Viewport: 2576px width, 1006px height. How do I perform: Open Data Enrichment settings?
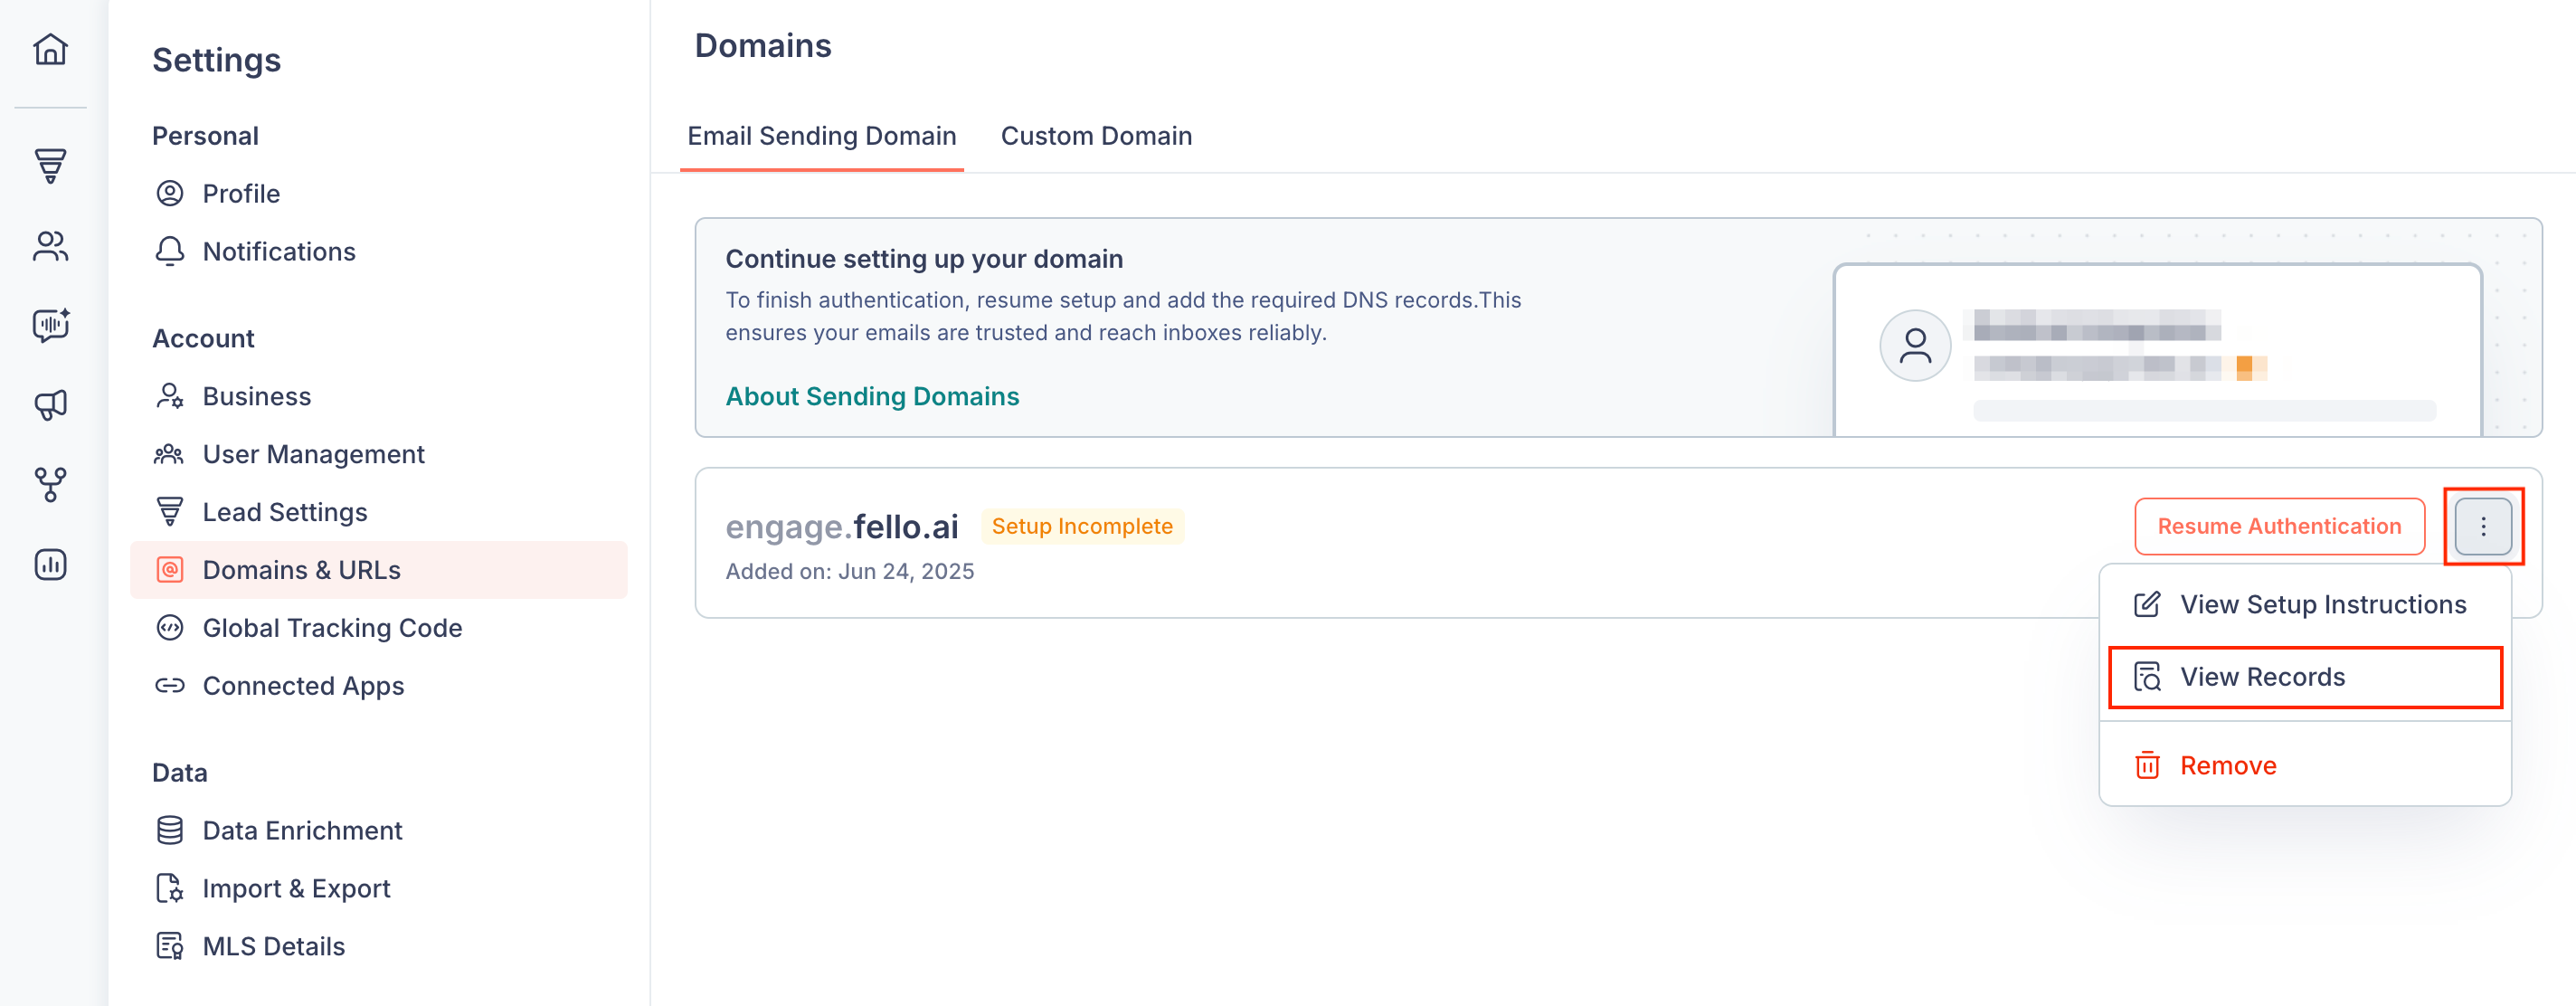[302, 831]
